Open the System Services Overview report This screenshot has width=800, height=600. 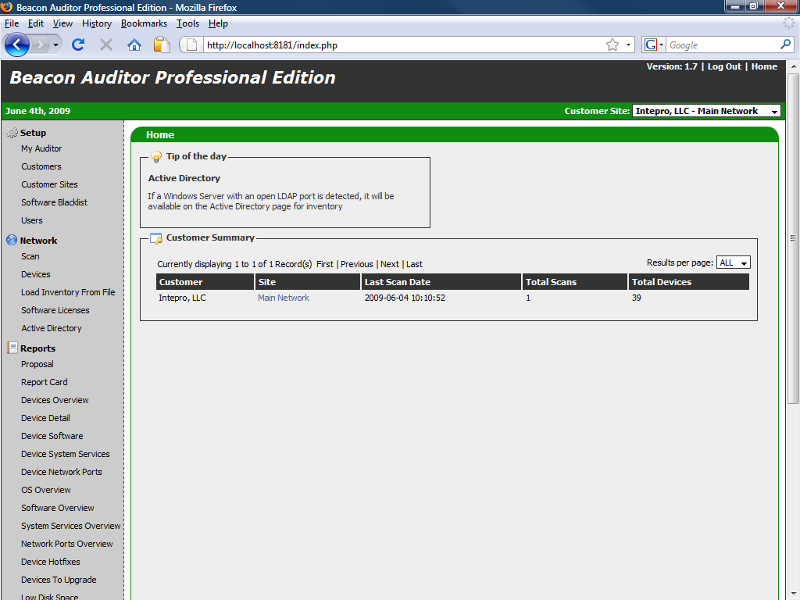coord(71,526)
